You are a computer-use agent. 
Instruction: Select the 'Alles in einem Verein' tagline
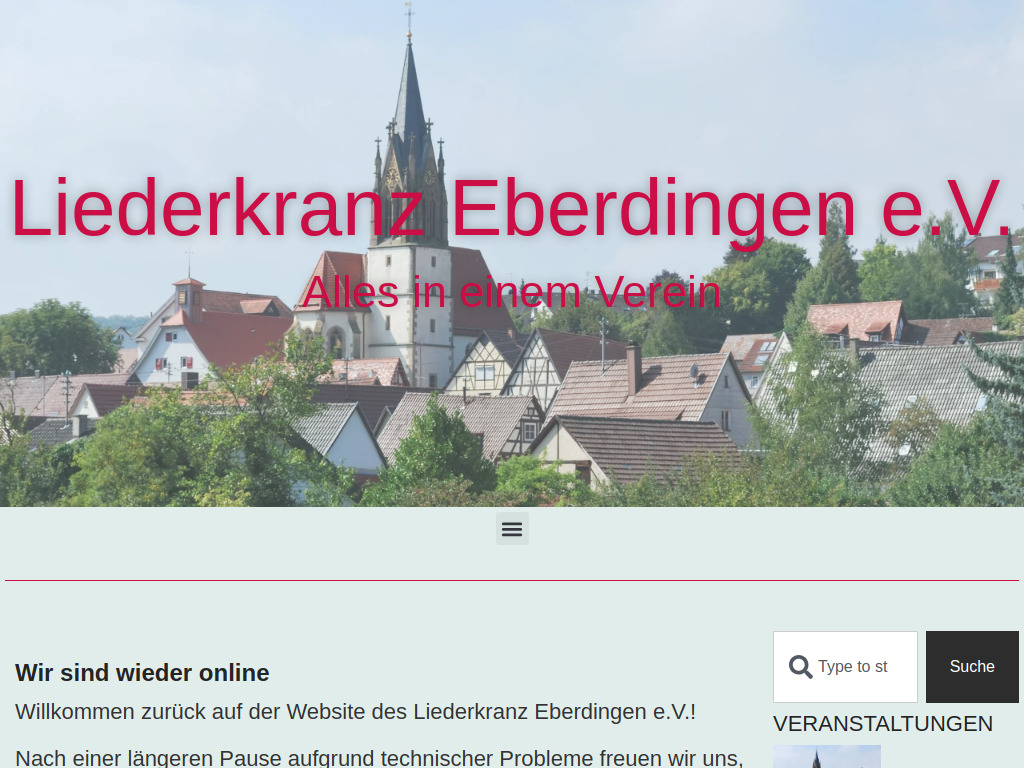[x=514, y=292]
